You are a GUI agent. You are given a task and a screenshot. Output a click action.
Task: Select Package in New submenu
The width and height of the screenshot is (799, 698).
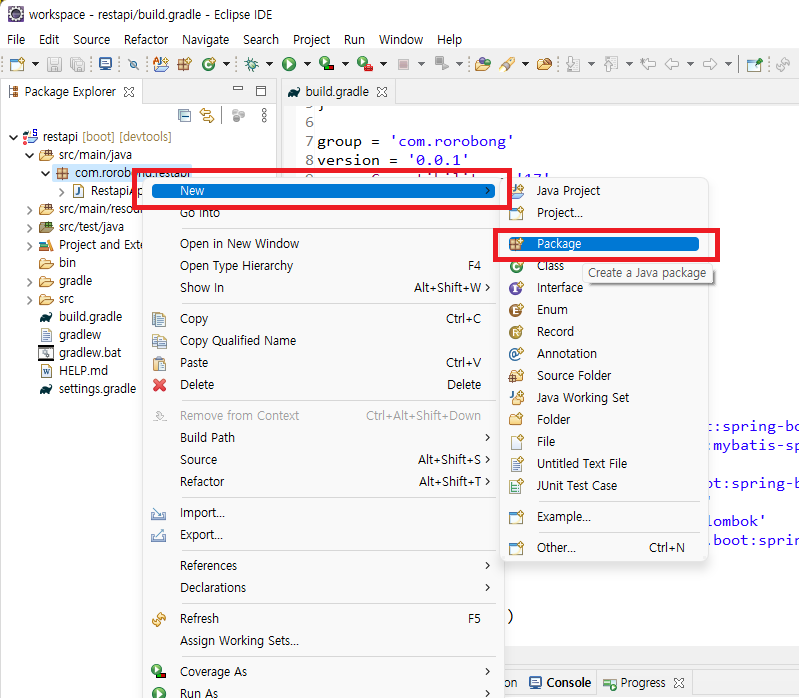tap(604, 244)
